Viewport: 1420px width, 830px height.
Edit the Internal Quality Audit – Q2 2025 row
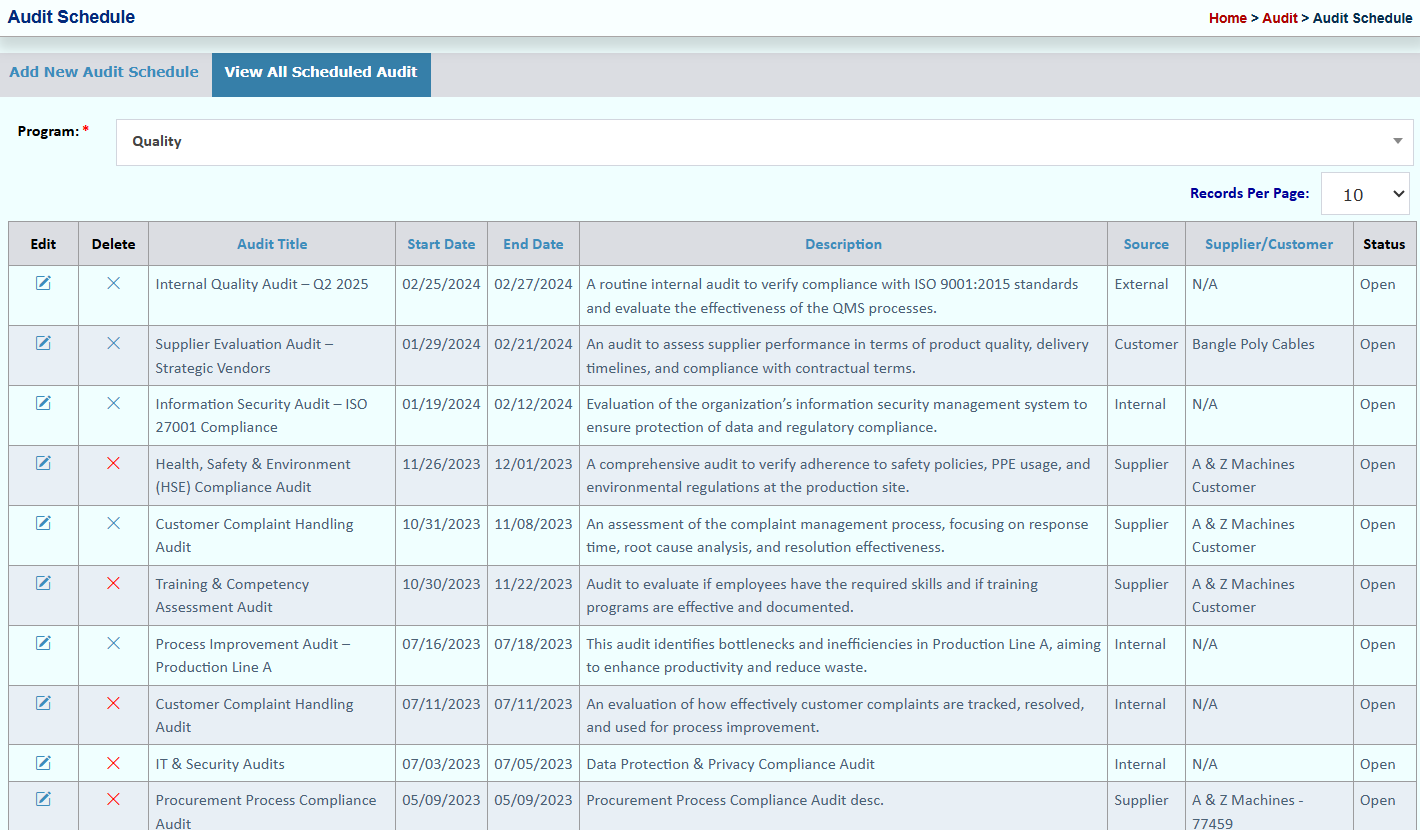coord(43,283)
